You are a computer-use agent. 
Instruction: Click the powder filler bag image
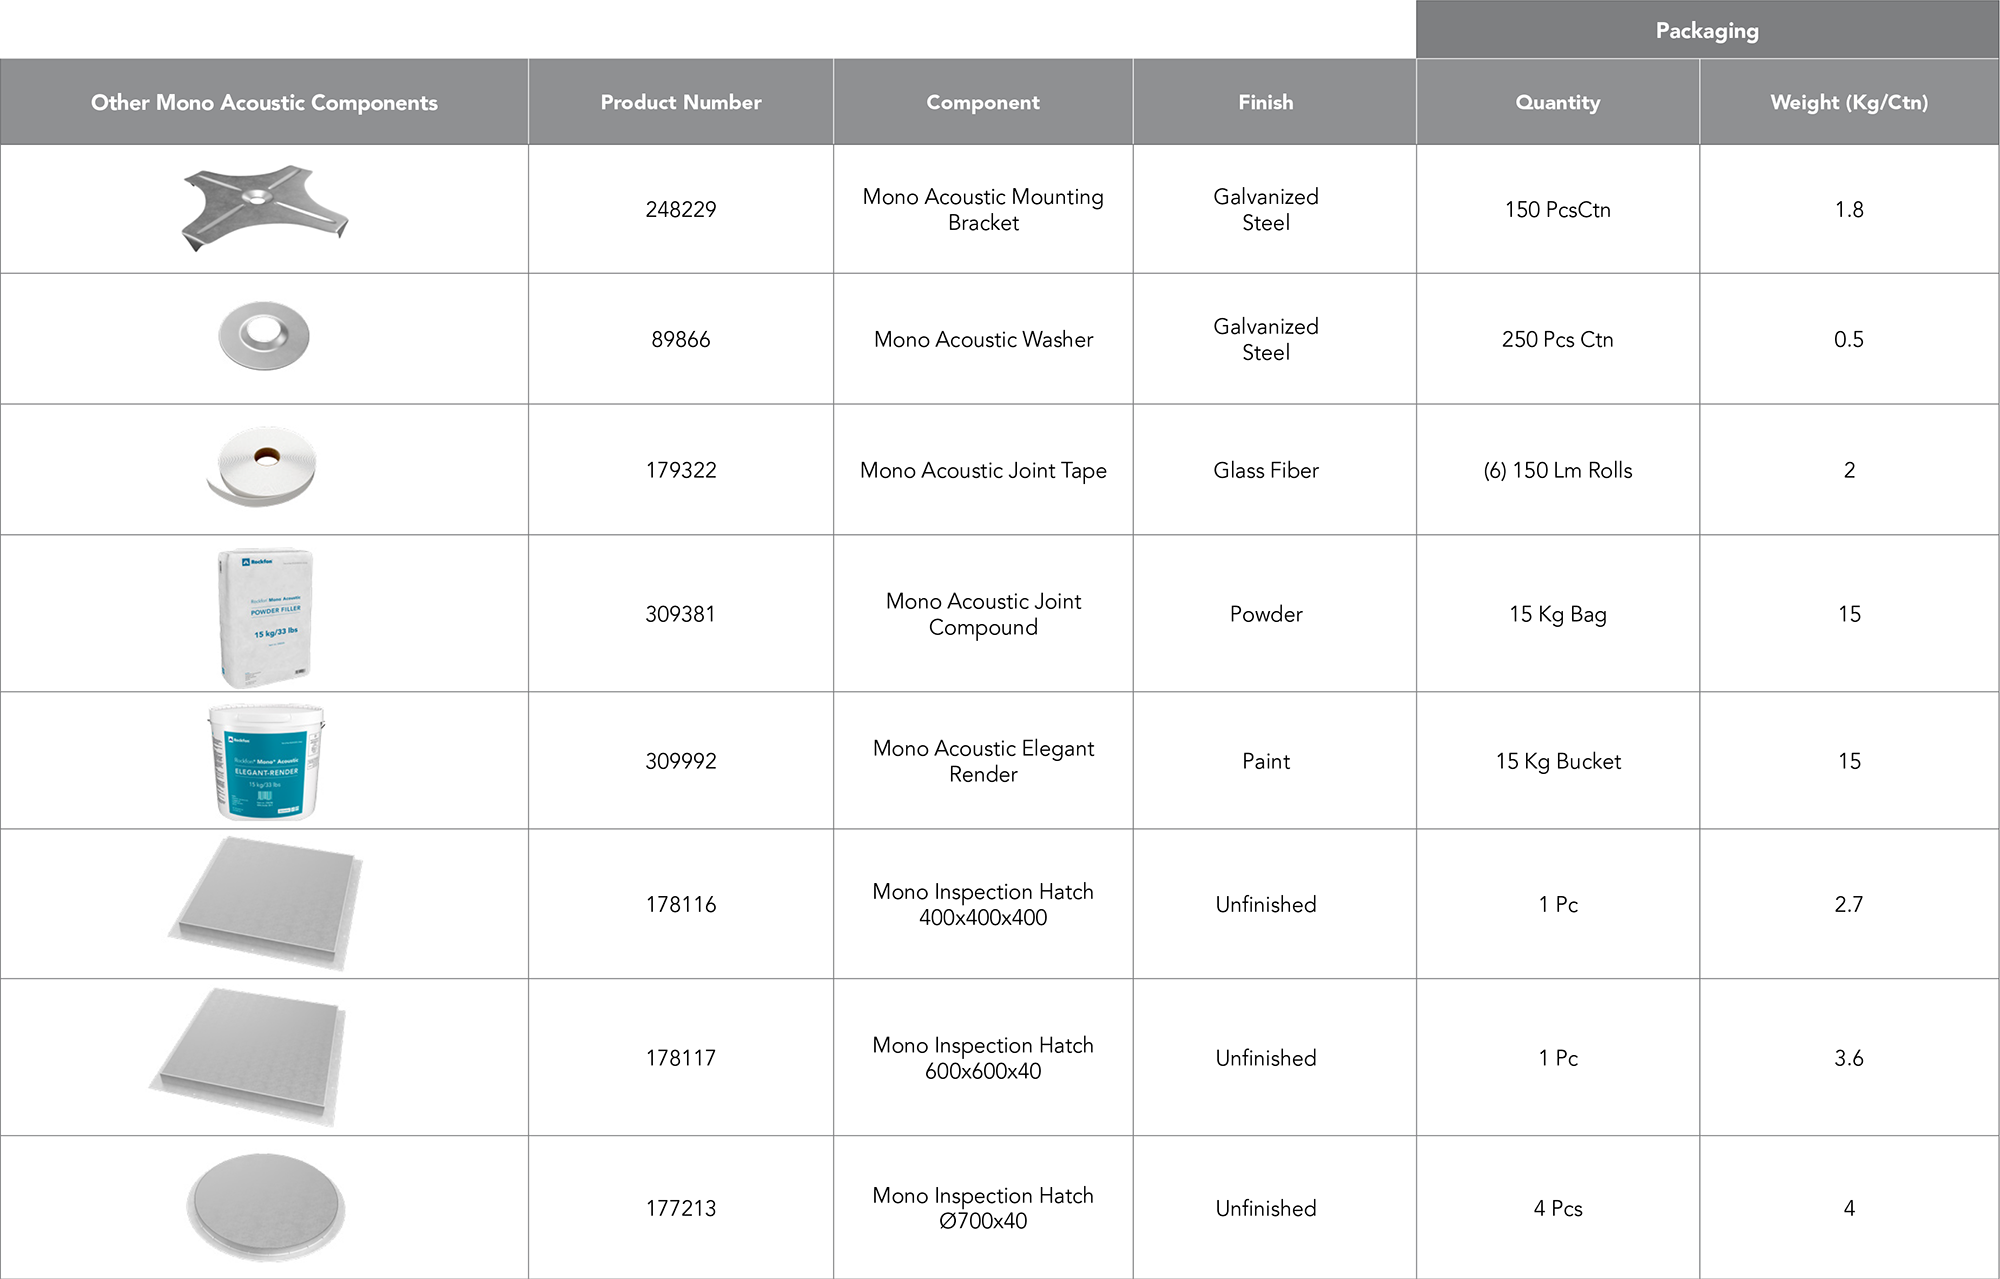(265, 616)
